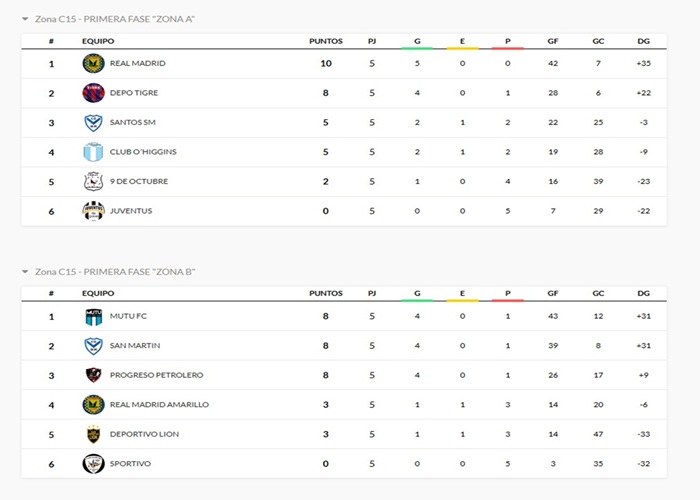Click the Real Madrid team crest

click(x=93, y=63)
